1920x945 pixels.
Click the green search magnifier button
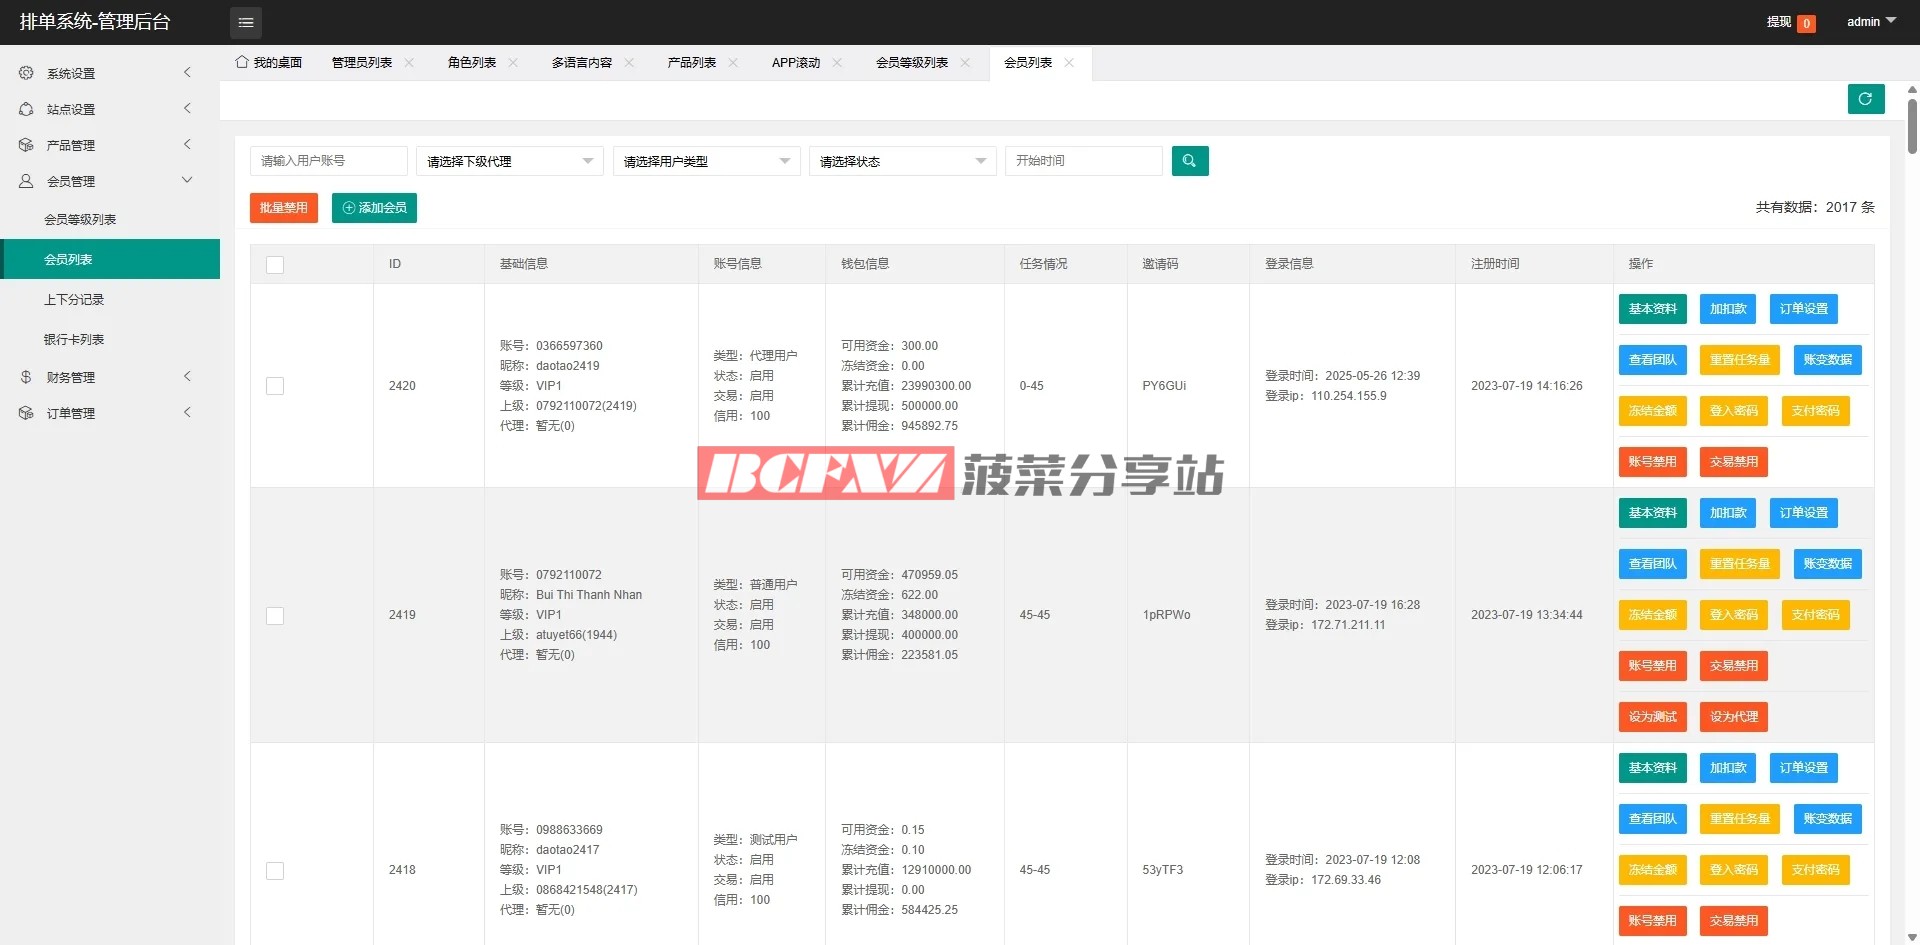pos(1189,161)
